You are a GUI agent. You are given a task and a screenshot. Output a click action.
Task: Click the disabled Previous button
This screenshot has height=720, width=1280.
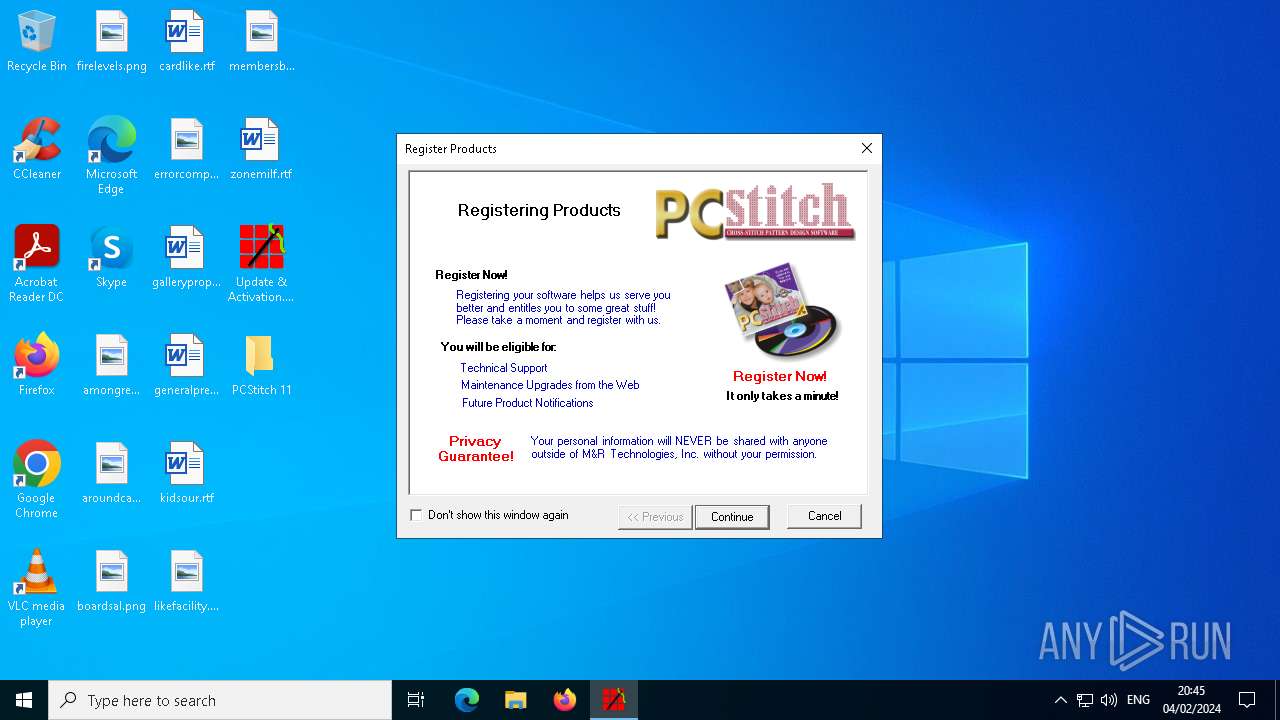tap(655, 517)
